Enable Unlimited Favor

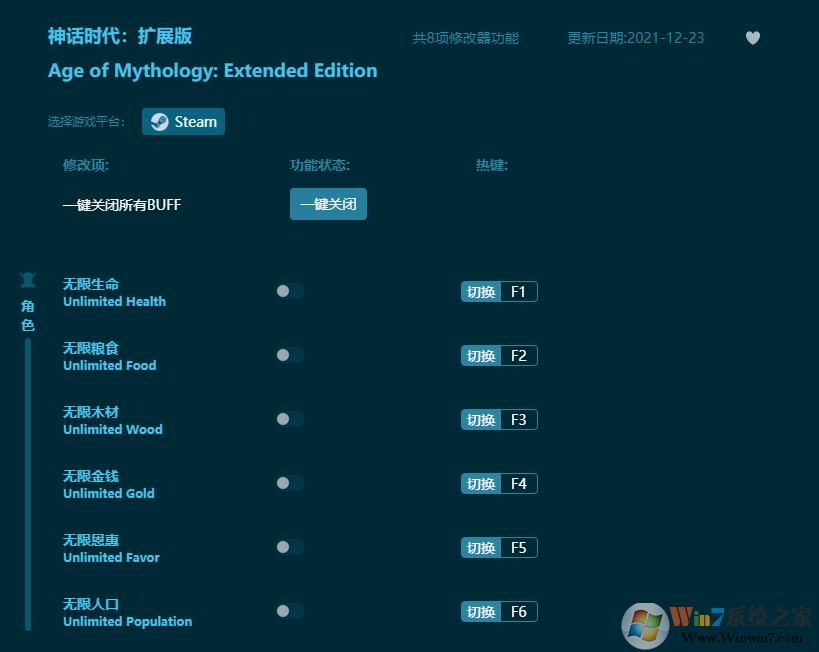289,547
